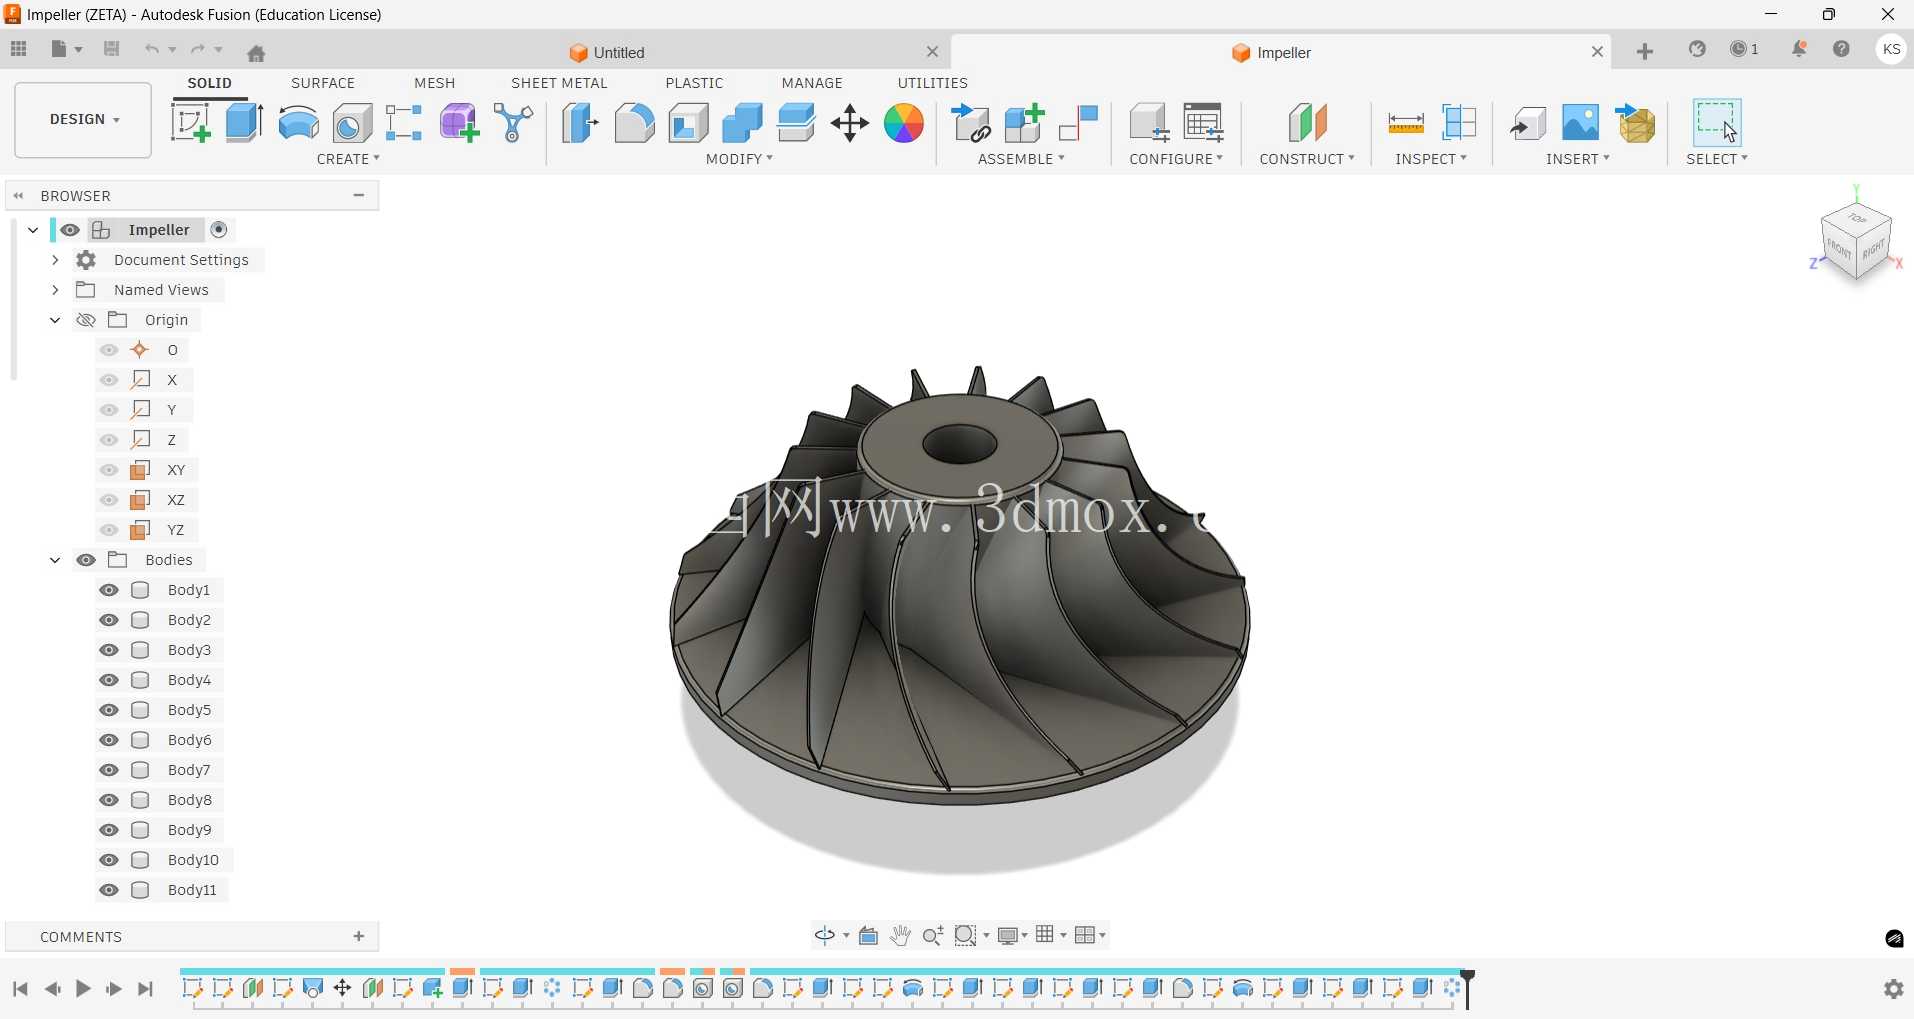Open the INSPECT panel dropdown

tap(1431, 159)
